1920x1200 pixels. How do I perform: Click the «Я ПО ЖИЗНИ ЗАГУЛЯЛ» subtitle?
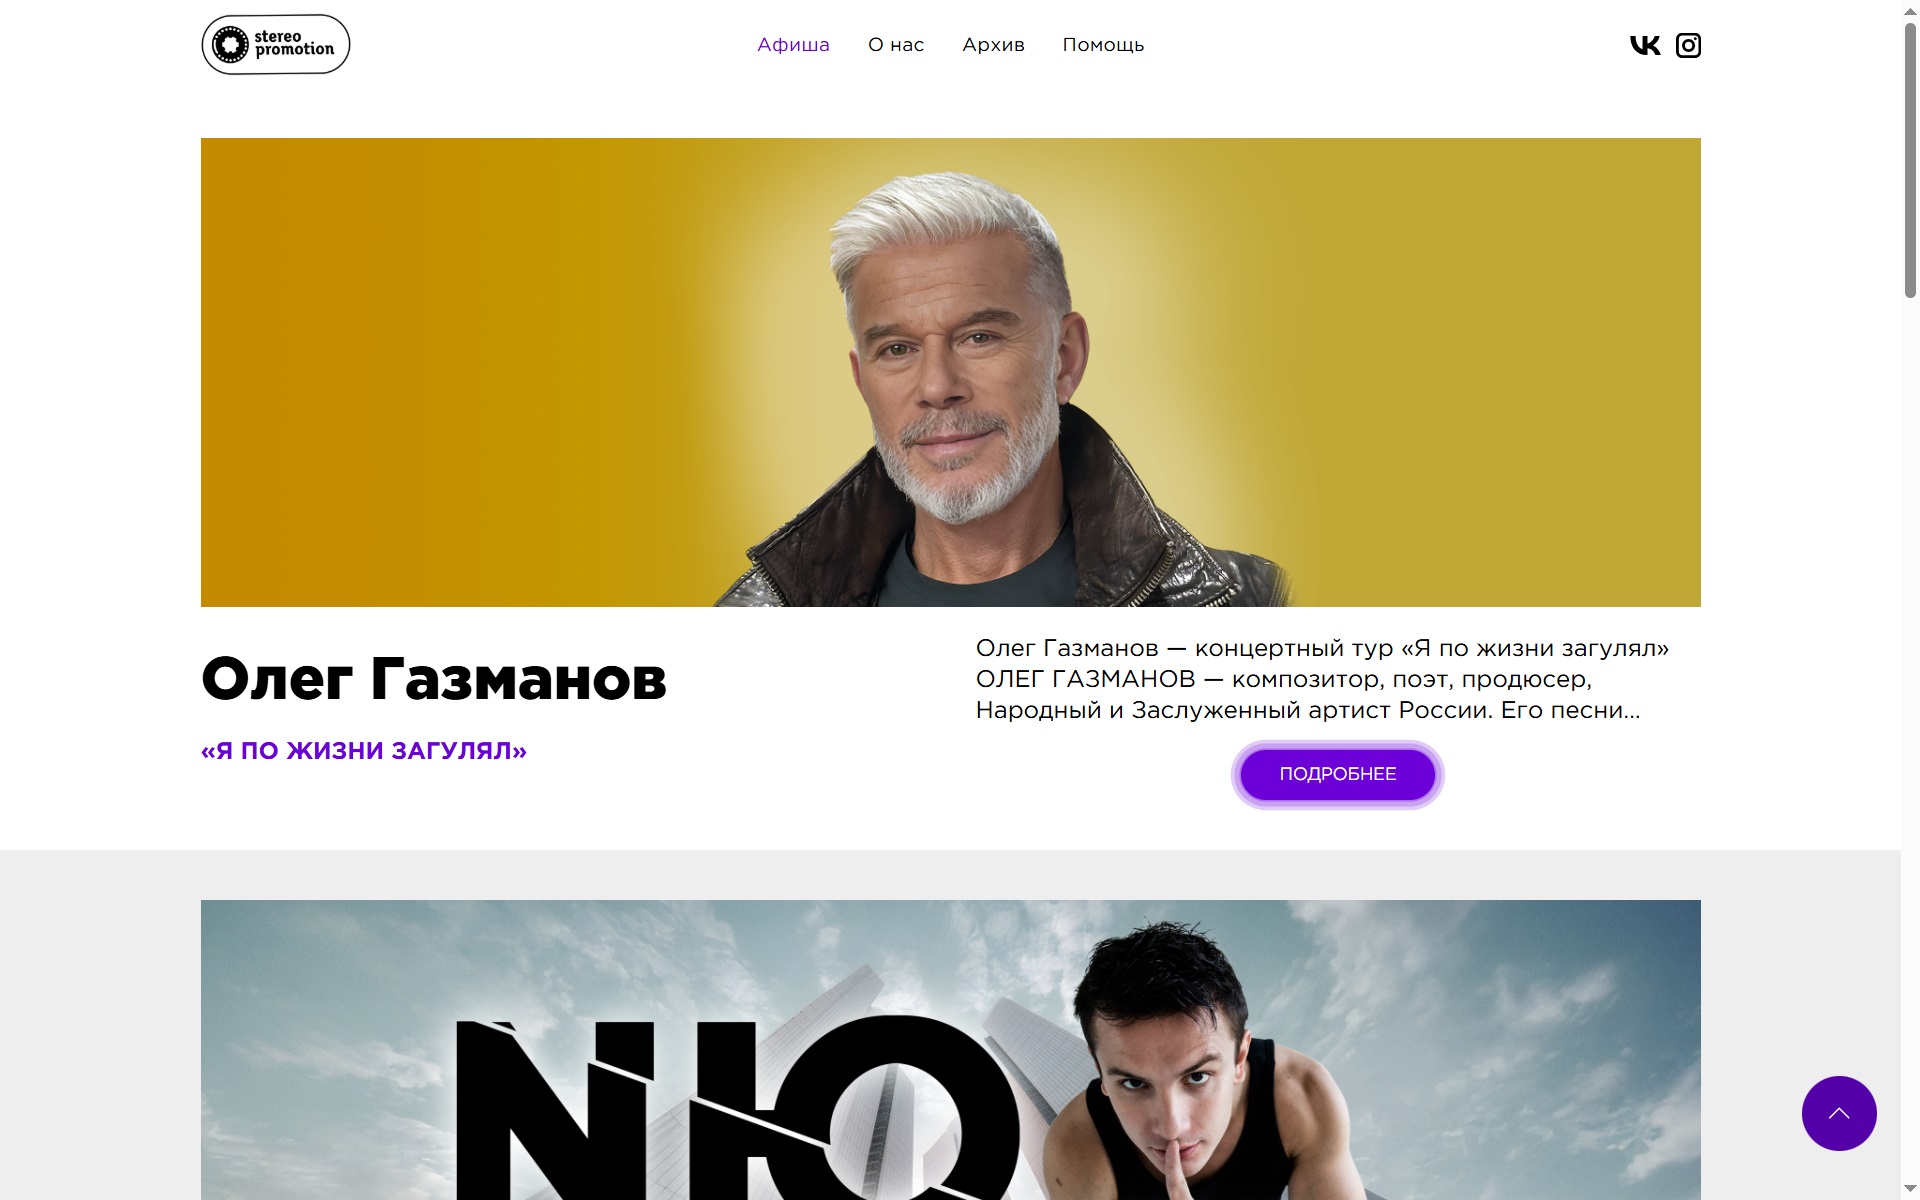click(364, 751)
